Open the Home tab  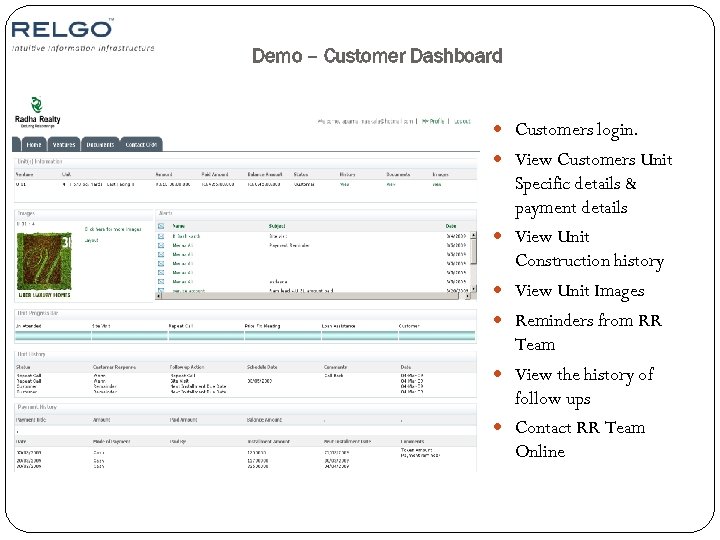pyautogui.click(x=34, y=144)
